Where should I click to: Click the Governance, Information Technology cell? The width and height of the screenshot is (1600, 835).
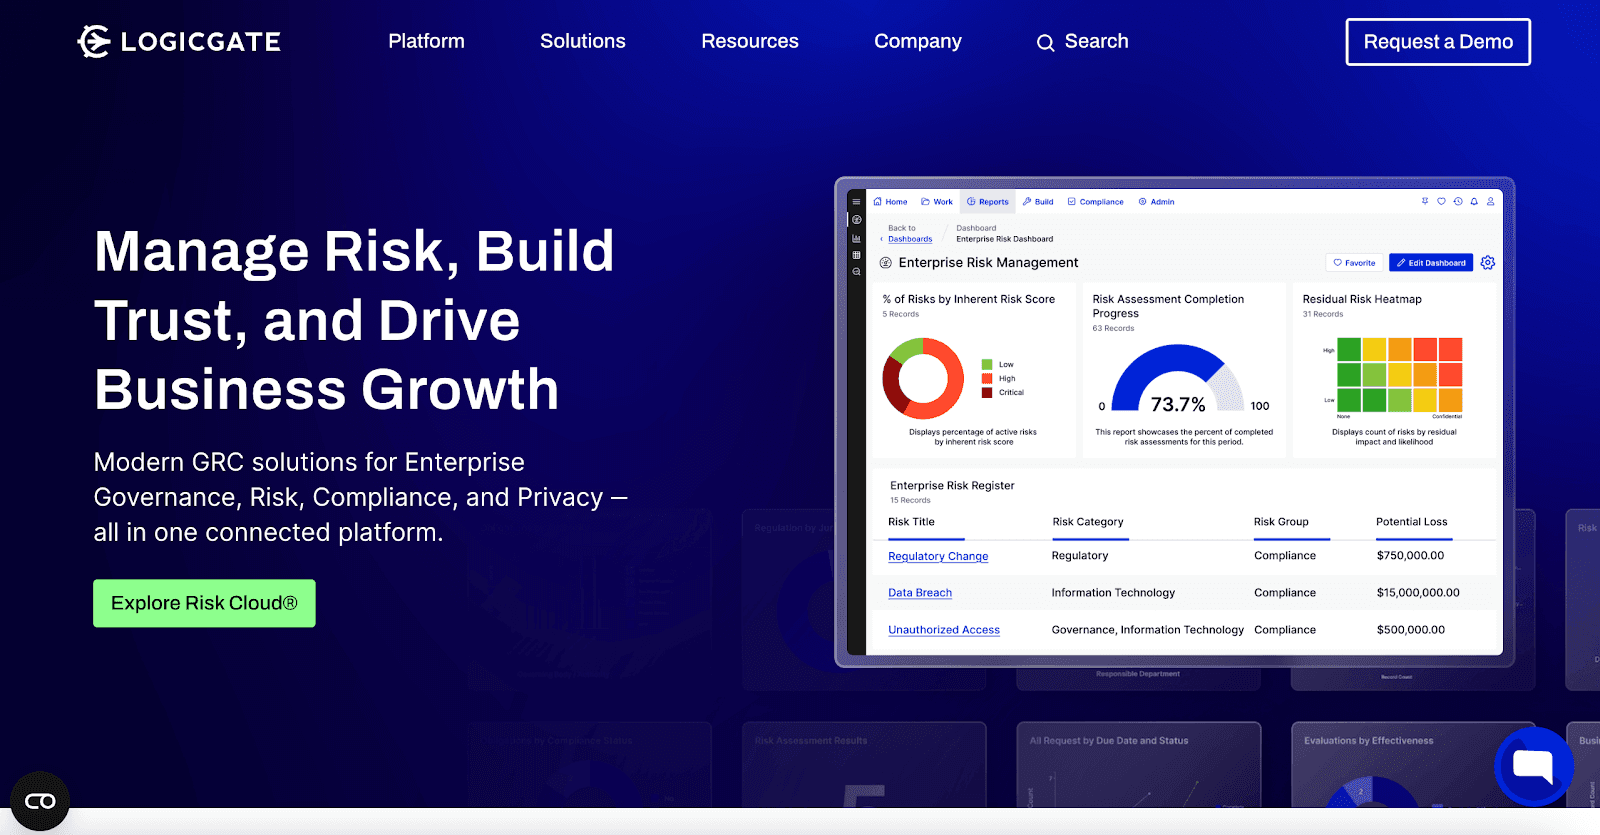1148,630
